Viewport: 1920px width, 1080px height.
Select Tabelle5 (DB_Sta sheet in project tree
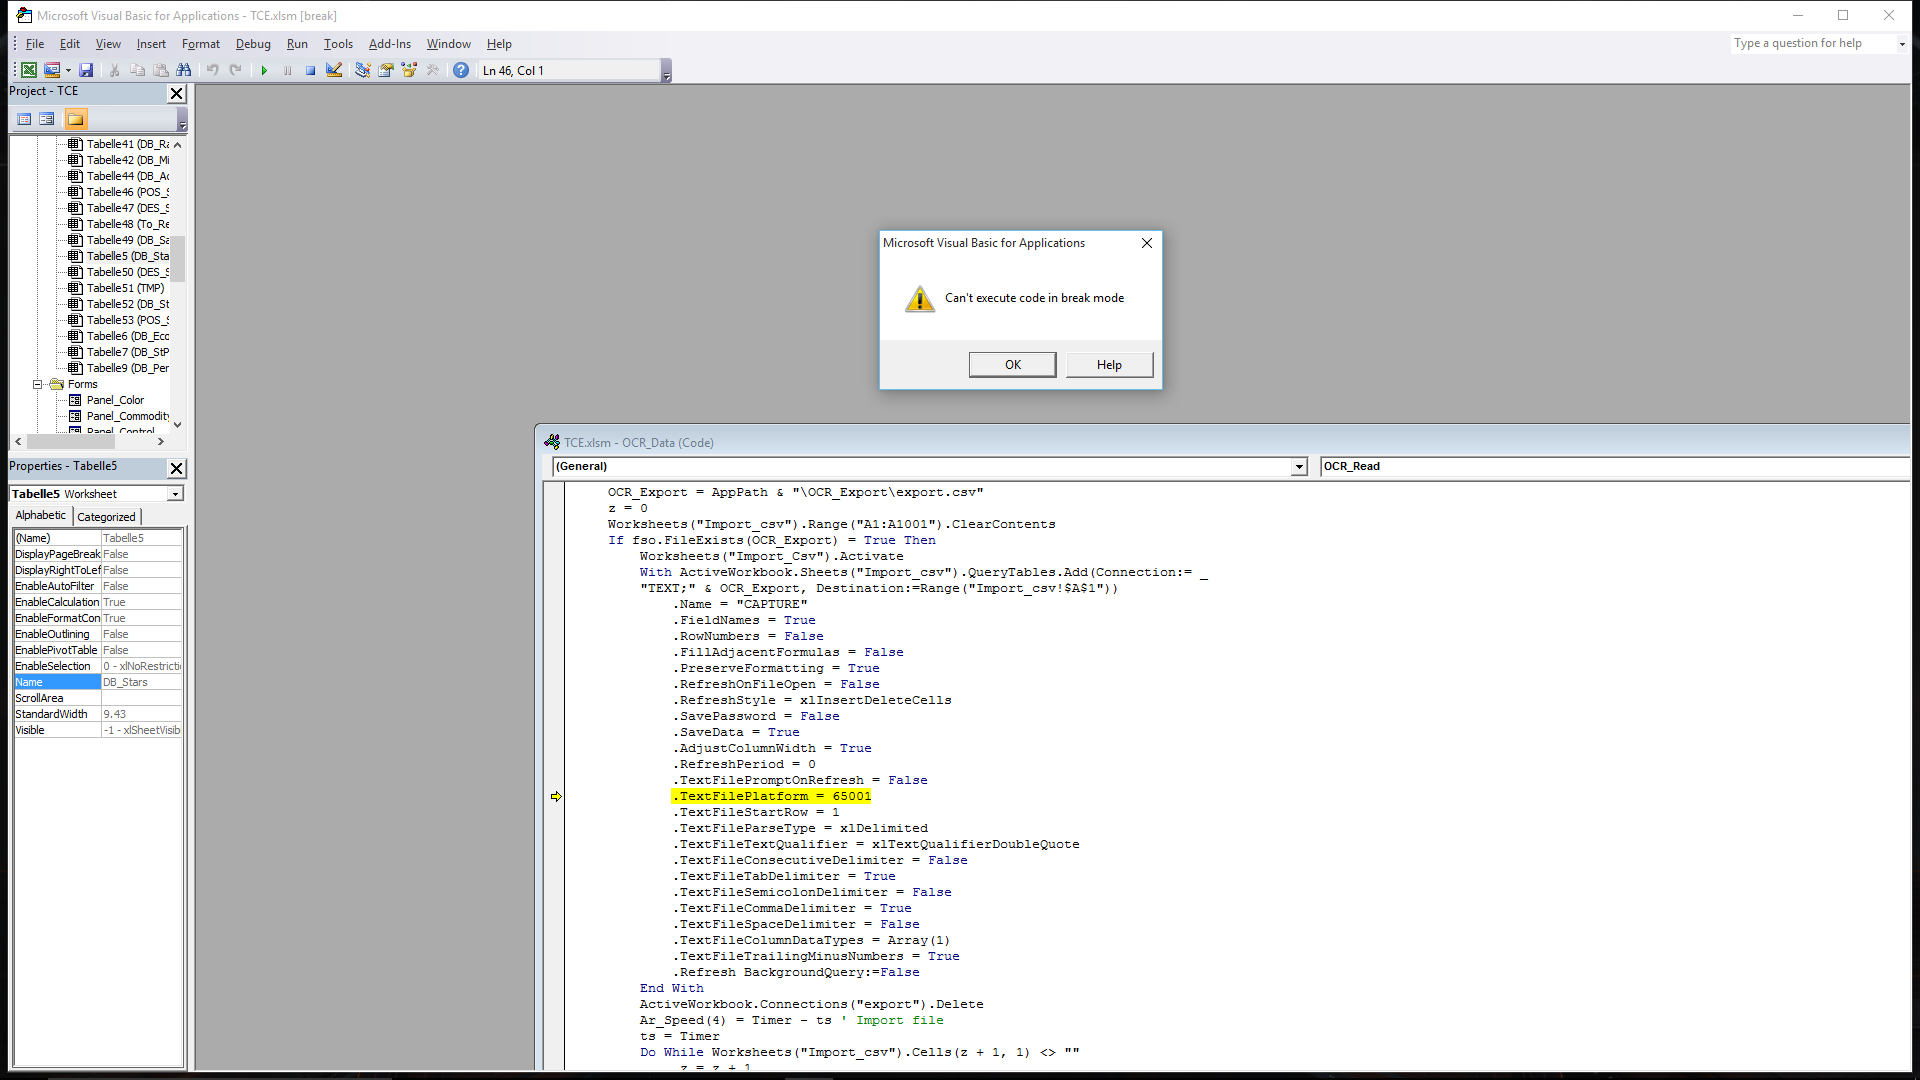point(127,256)
